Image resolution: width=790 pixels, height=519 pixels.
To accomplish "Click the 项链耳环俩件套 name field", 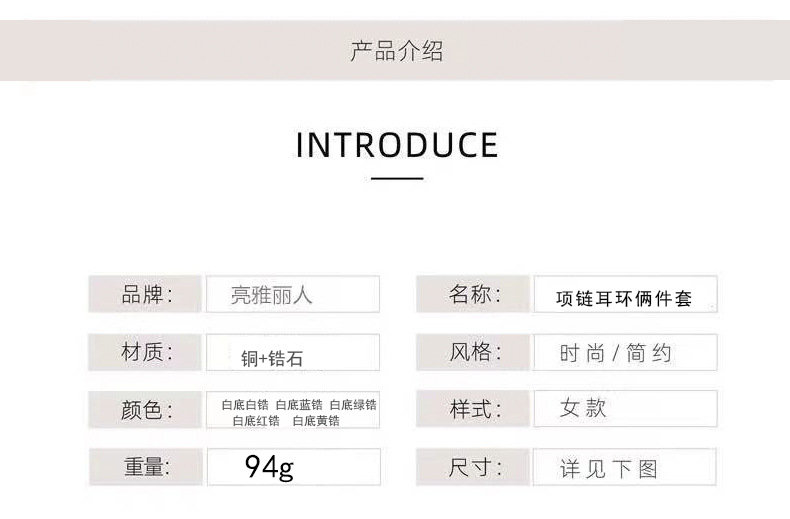I will coord(625,298).
